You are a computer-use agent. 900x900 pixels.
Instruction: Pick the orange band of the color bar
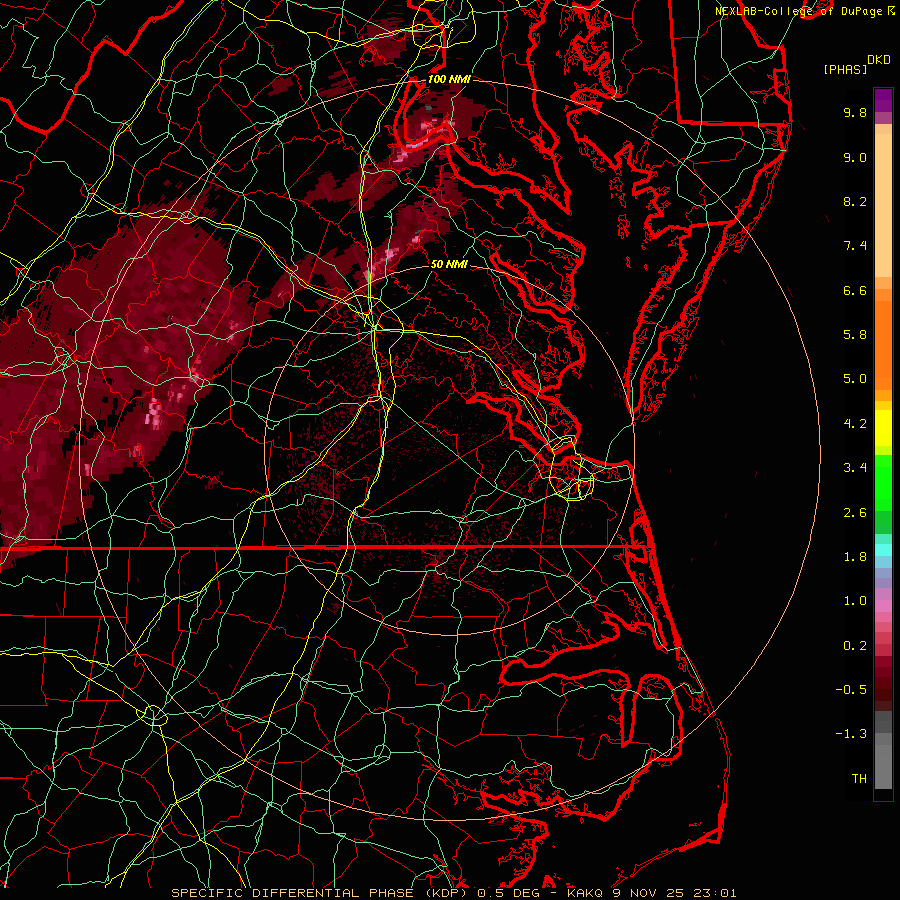883,344
